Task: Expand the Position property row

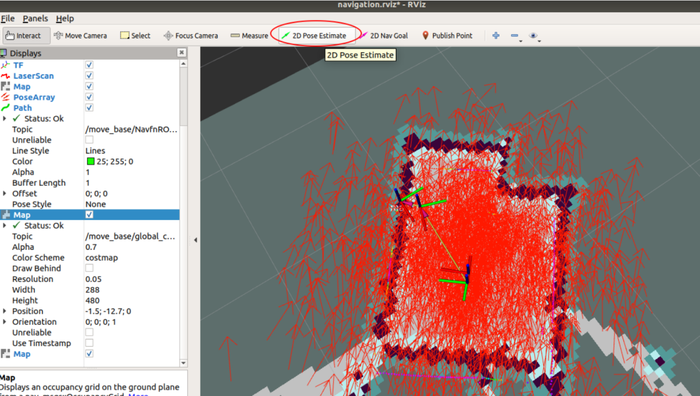Action: click(4, 311)
